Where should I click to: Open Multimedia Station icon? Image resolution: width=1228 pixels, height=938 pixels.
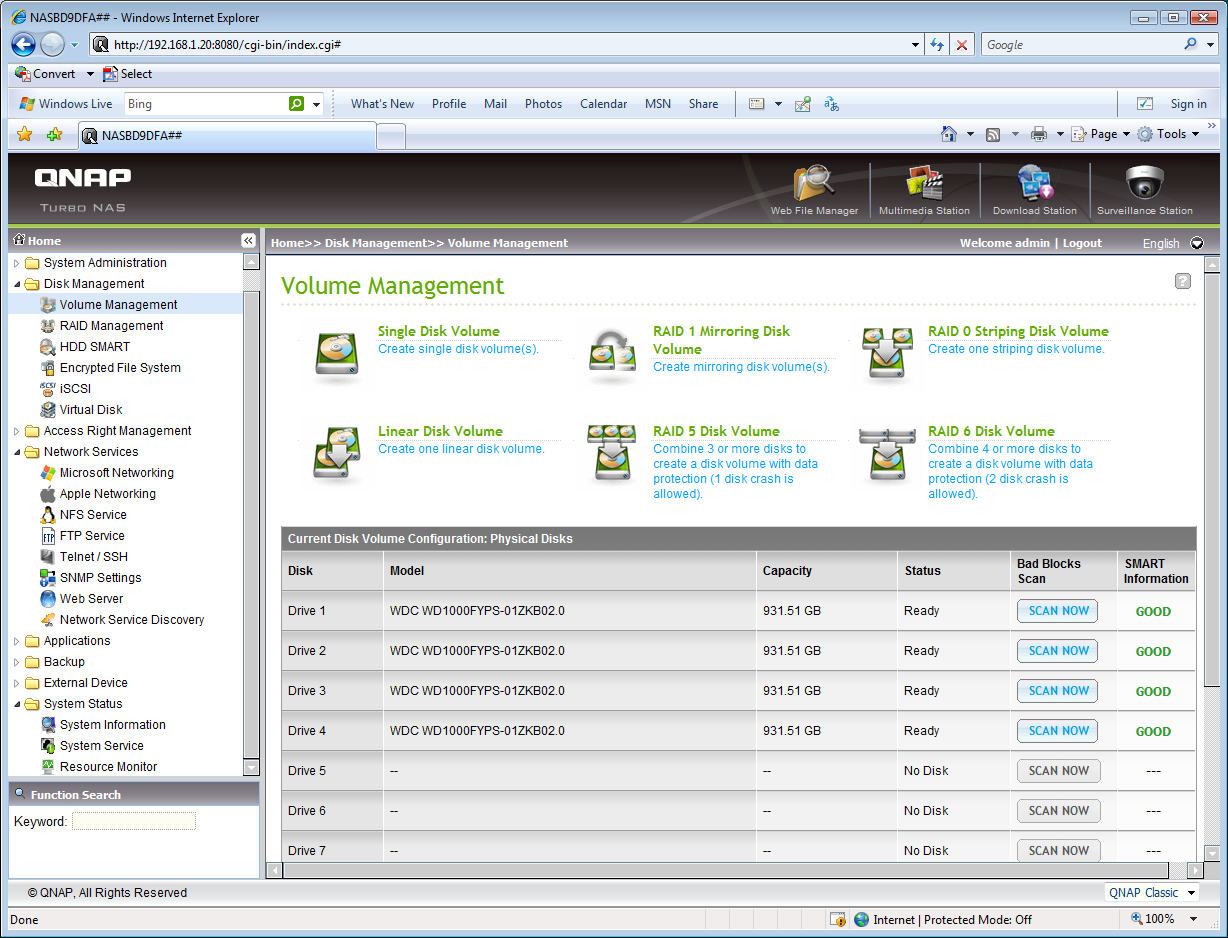(924, 184)
